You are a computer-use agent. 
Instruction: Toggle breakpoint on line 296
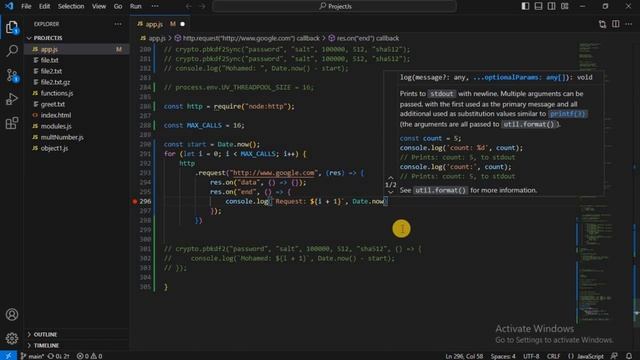(135, 201)
